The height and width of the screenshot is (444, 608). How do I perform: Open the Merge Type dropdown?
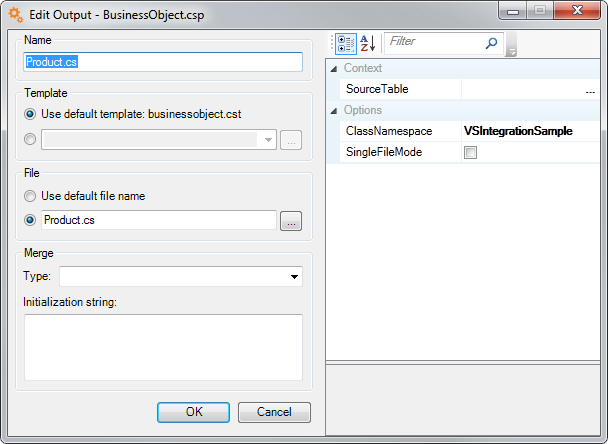(x=294, y=277)
